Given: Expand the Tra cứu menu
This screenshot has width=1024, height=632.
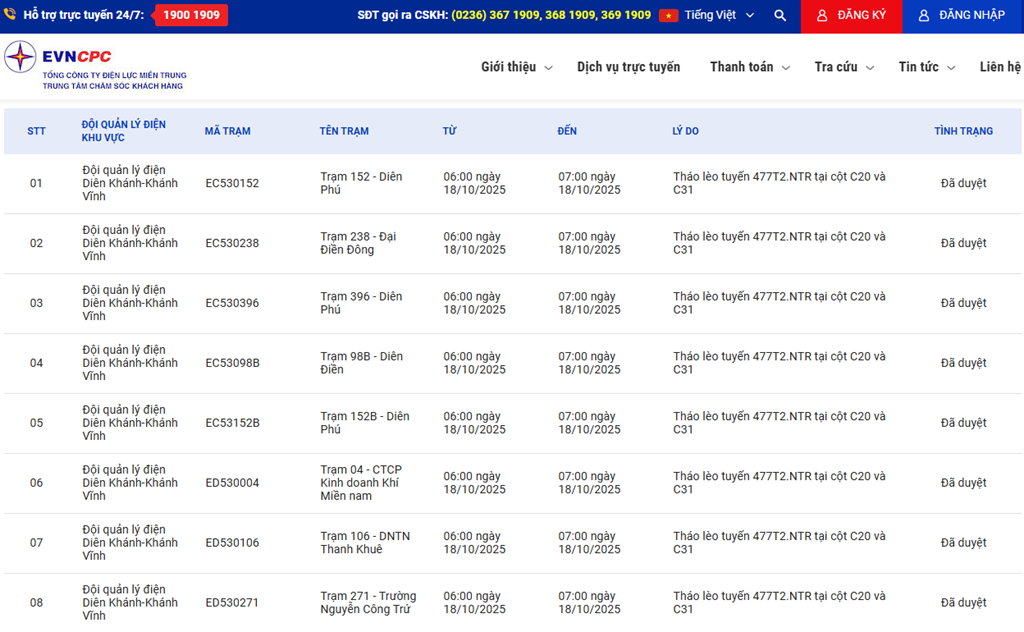Looking at the screenshot, I should pyautogui.click(x=843, y=67).
